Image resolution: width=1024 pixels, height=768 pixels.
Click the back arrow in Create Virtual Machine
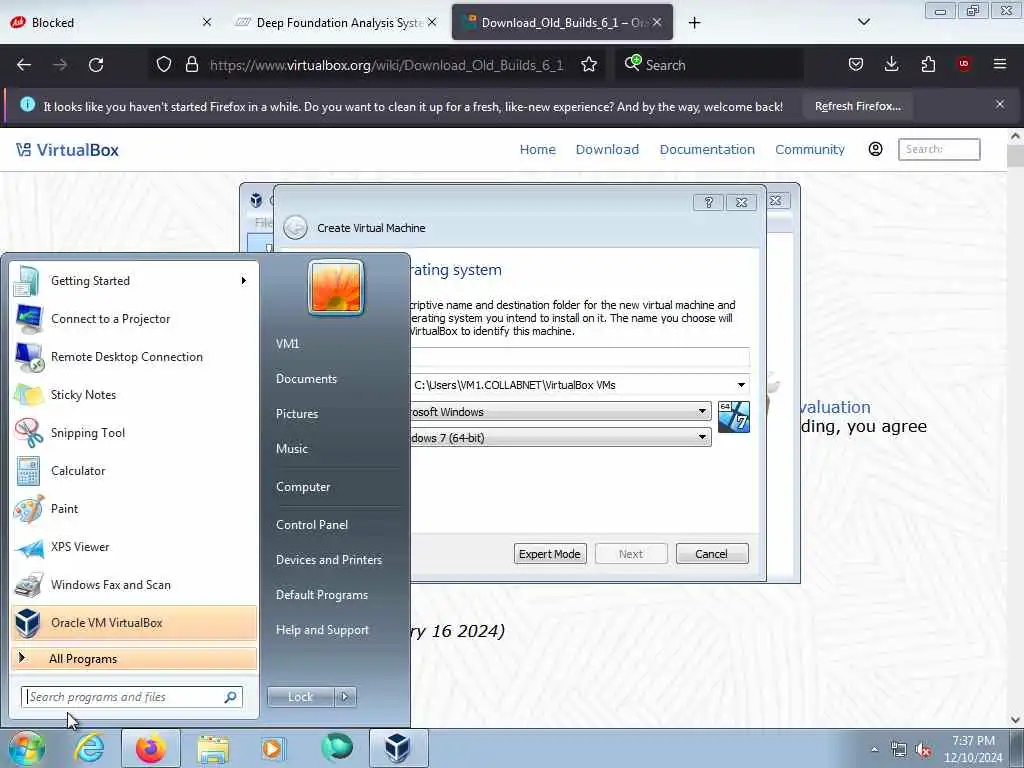pyautogui.click(x=295, y=227)
